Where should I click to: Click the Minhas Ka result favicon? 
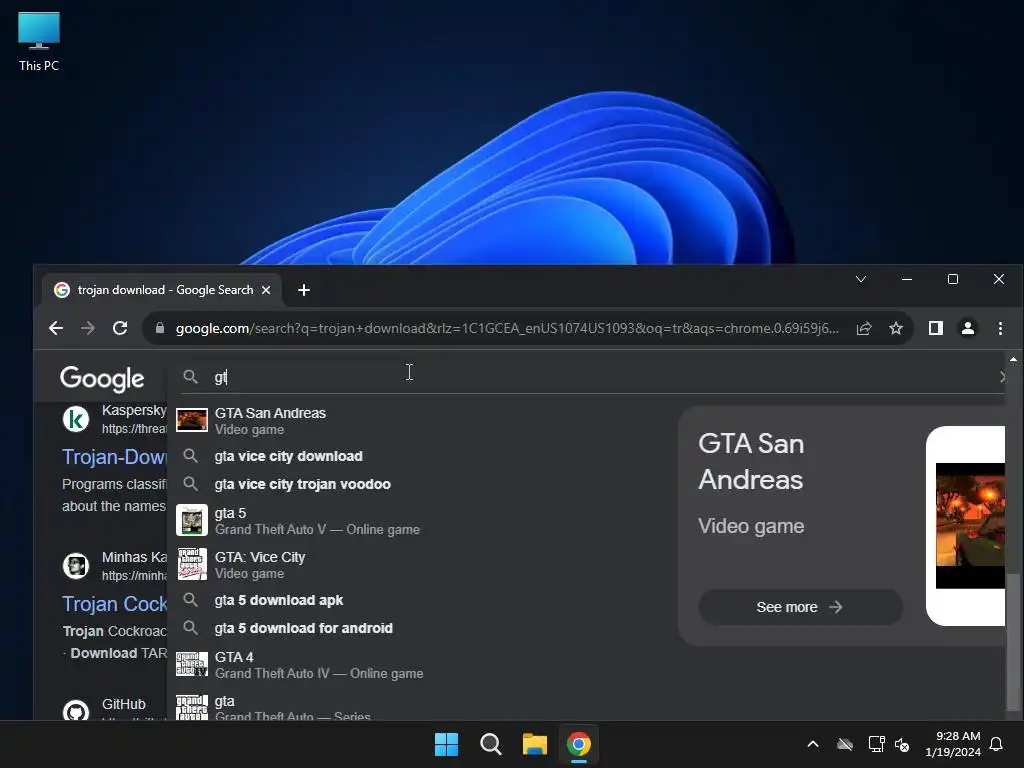76,566
